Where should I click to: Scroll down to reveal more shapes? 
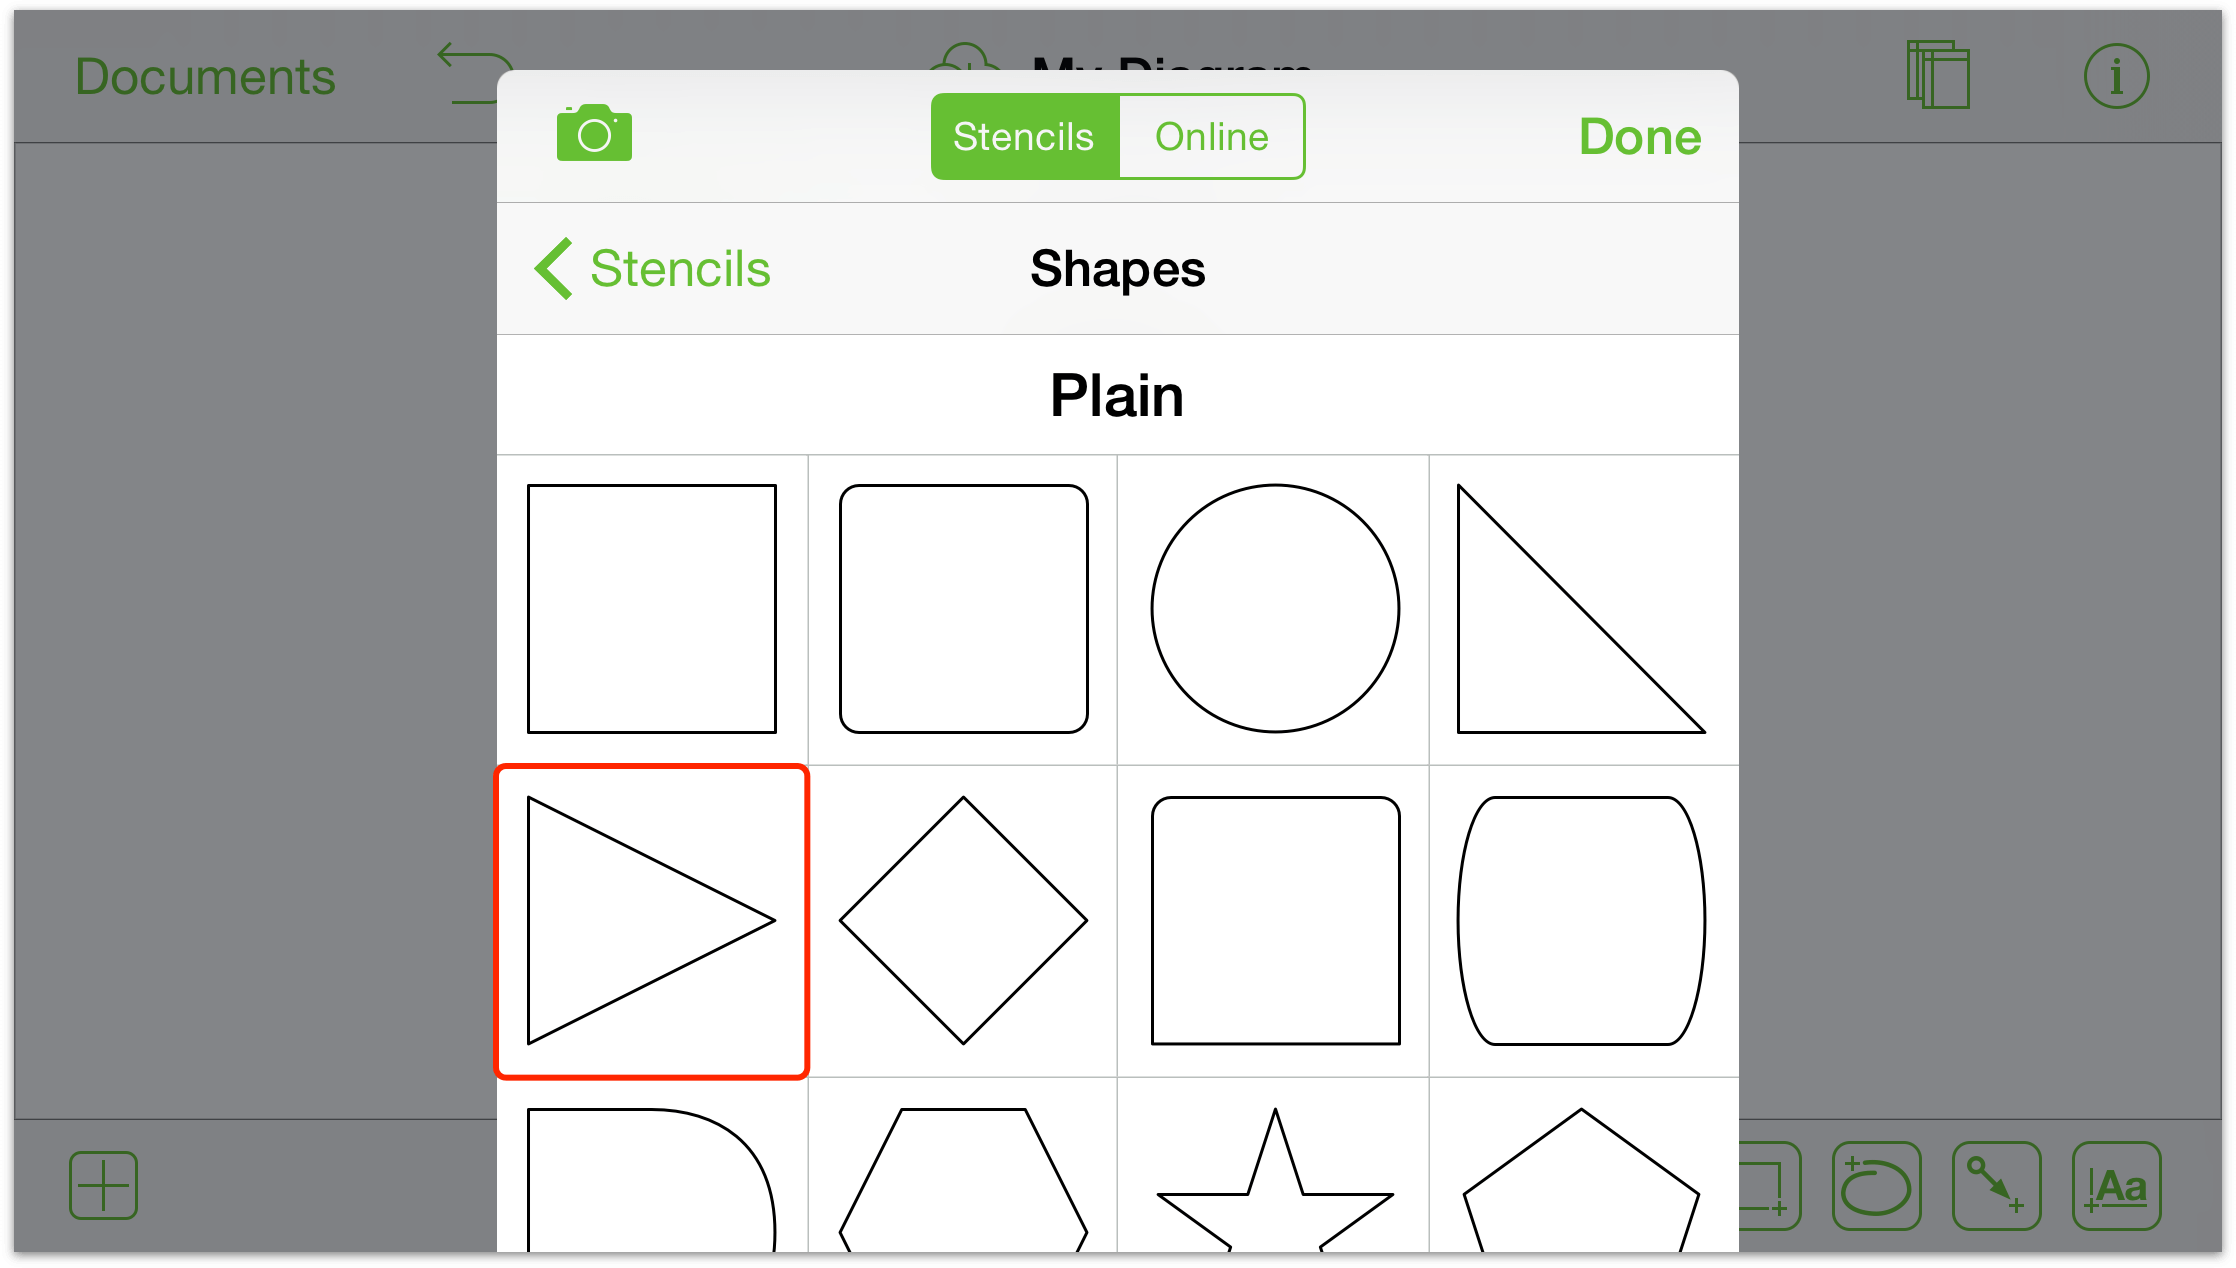1116,921
